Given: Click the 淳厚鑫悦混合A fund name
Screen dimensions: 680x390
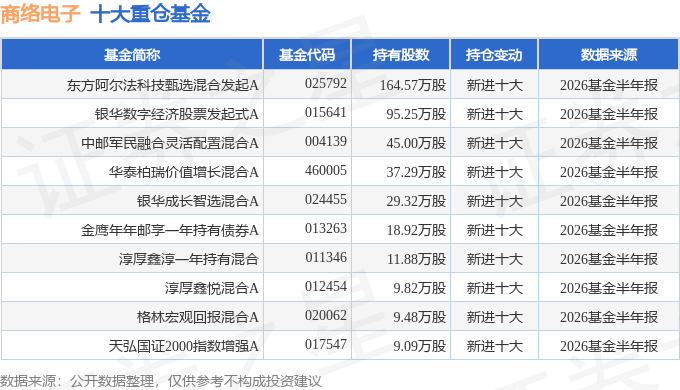Looking at the screenshot, I should (212, 288).
